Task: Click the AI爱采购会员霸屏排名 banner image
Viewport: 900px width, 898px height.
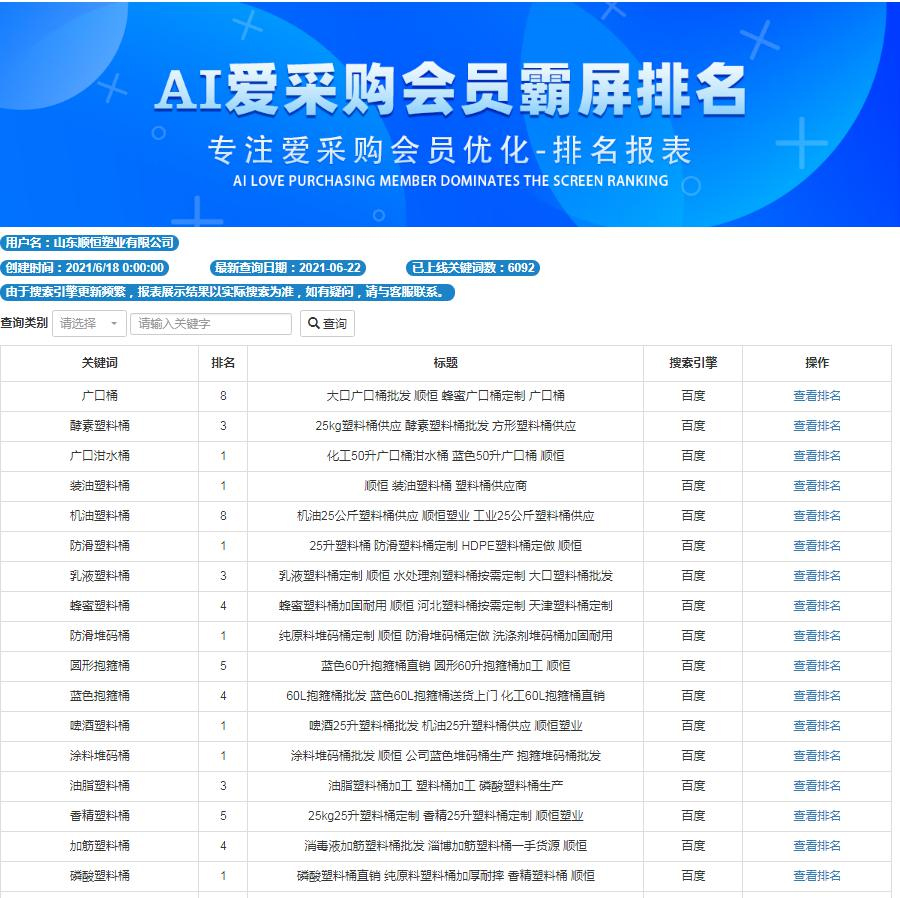Action: [450, 114]
